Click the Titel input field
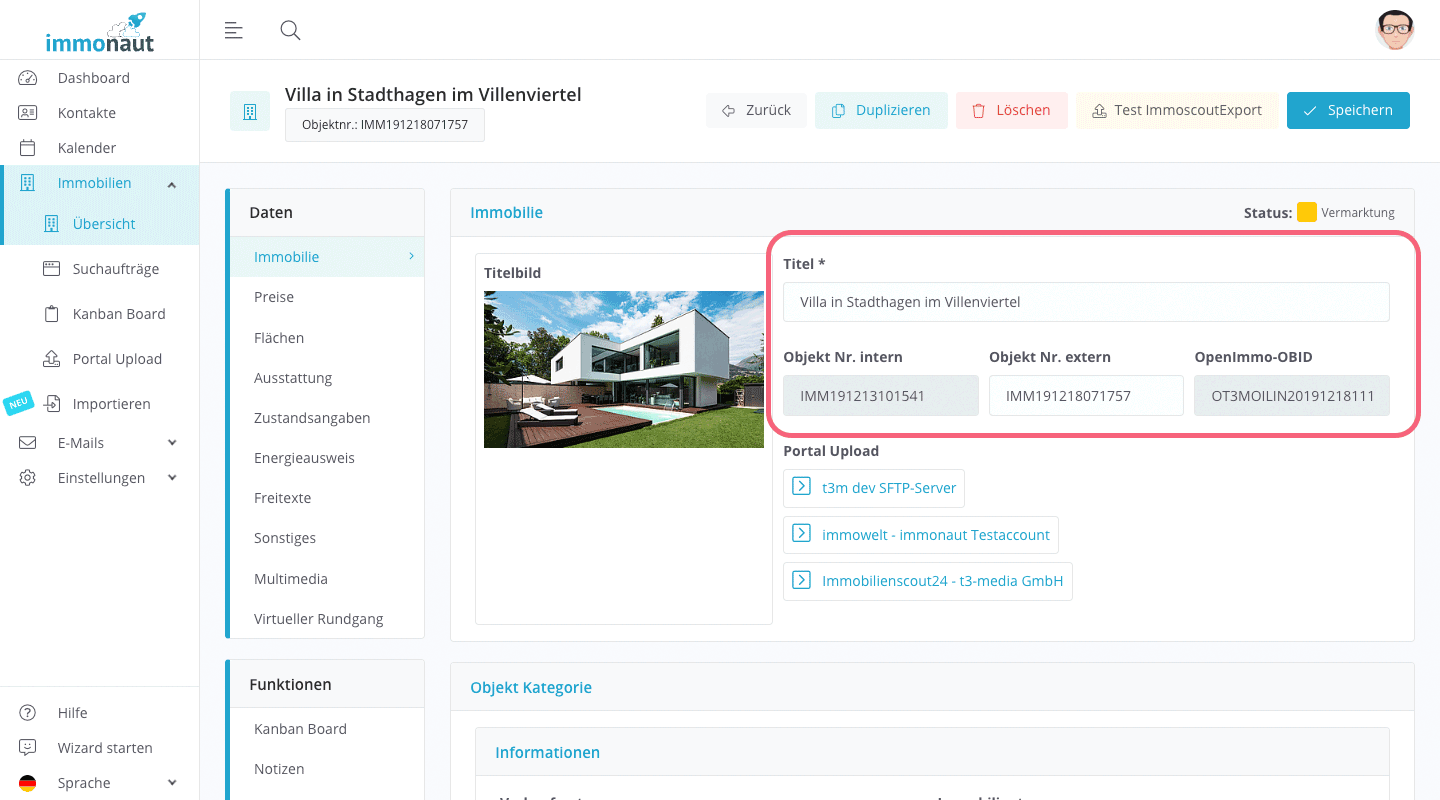The height and width of the screenshot is (800, 1440). coord(1086,302)
